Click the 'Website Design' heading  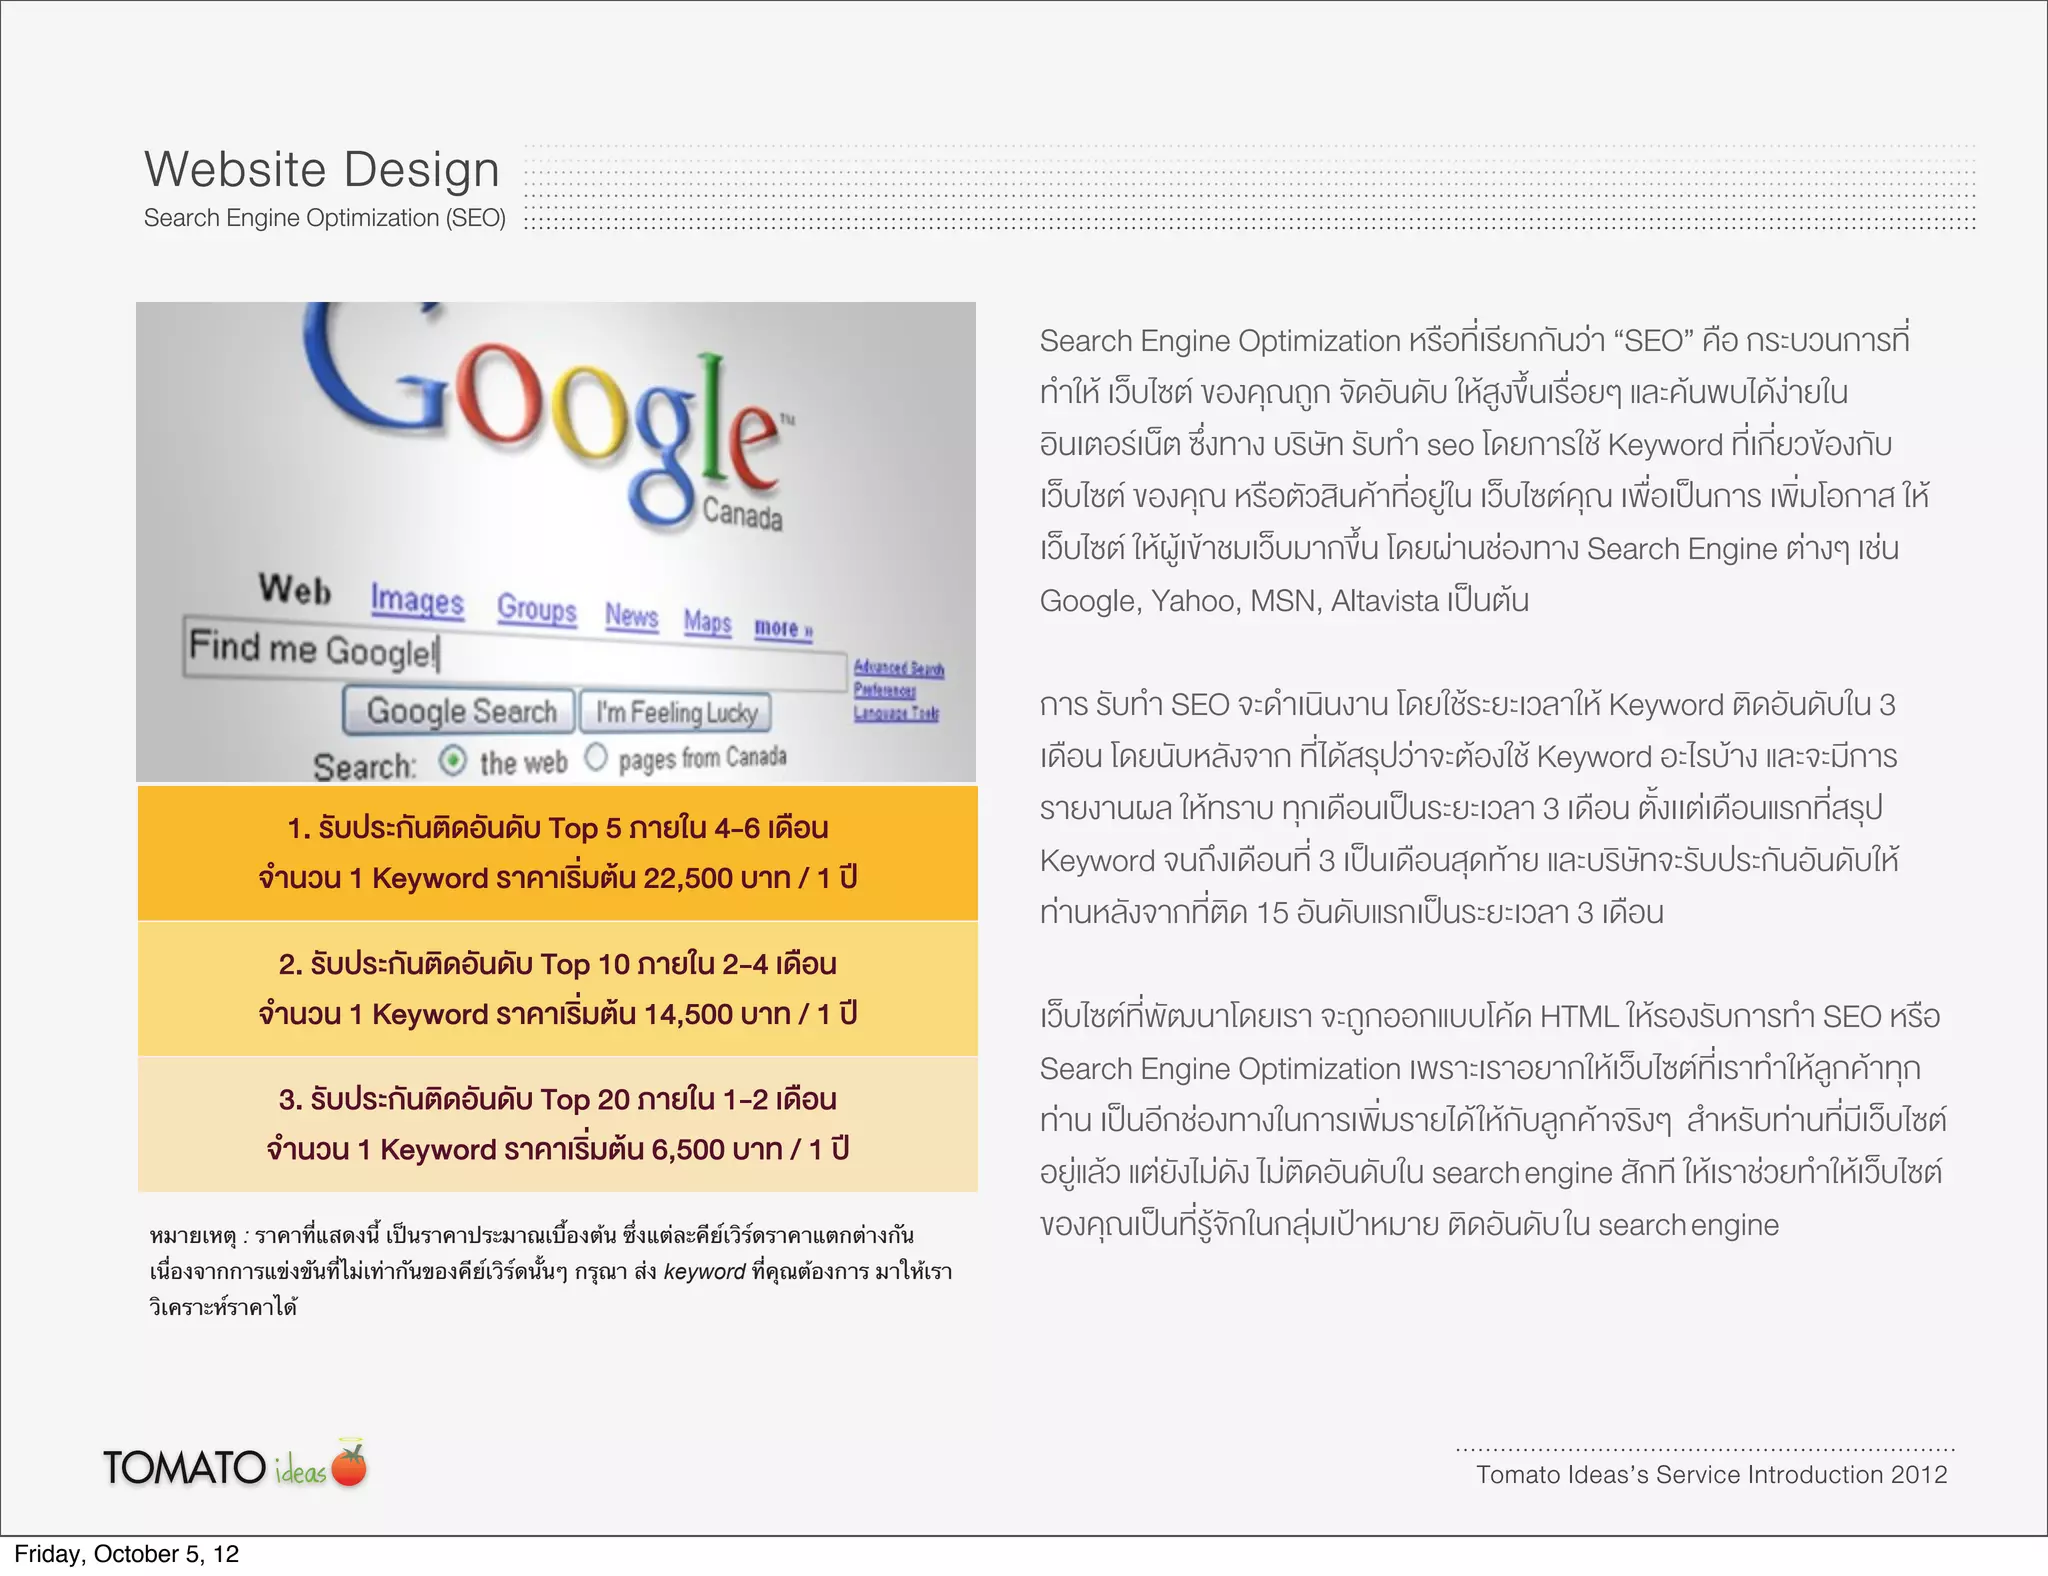click(322, 169)
